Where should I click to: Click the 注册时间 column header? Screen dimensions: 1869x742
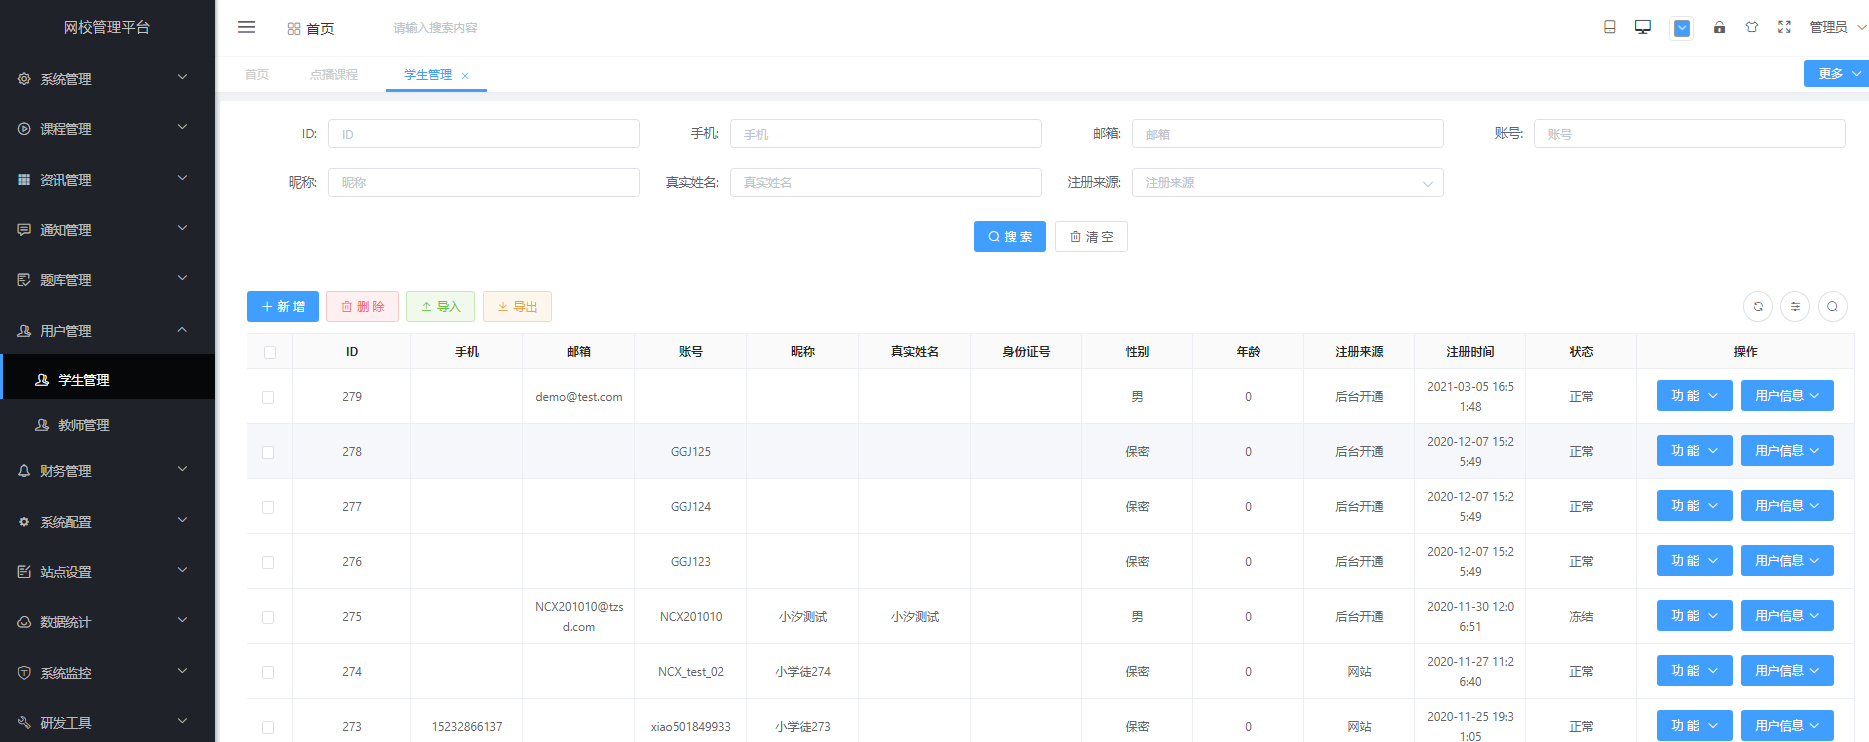(x=1470, y=352)
